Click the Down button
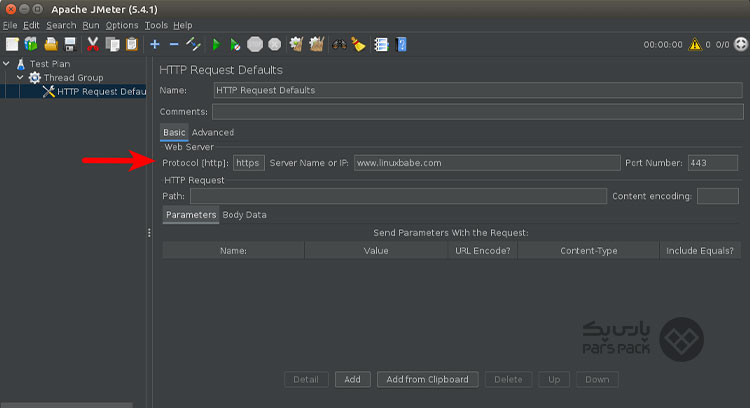The height and width of the screenshot is (408, 750). [x=597, y=379]
